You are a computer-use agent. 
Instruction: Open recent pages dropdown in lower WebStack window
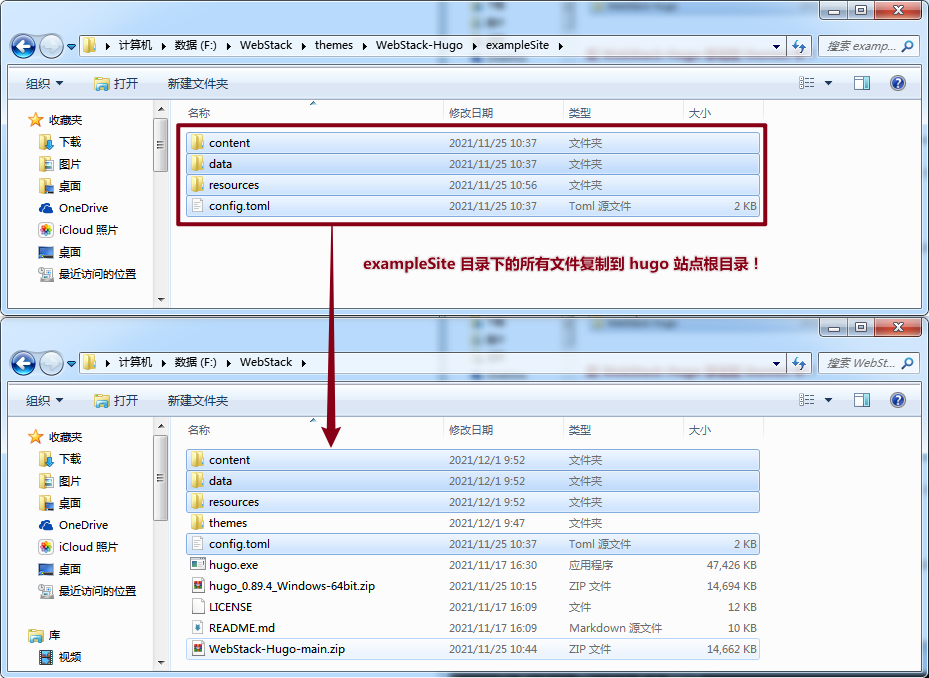point(71,363)
